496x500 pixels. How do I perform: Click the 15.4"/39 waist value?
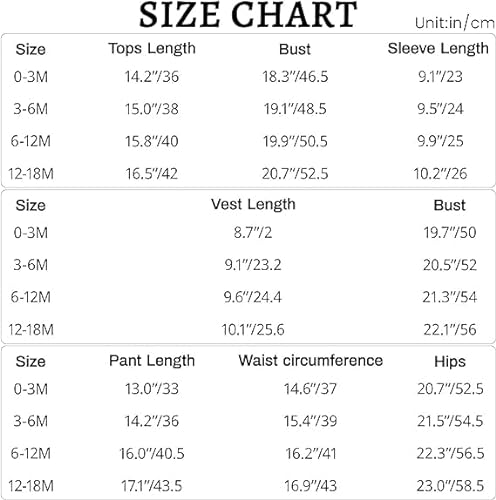point(310,421)
